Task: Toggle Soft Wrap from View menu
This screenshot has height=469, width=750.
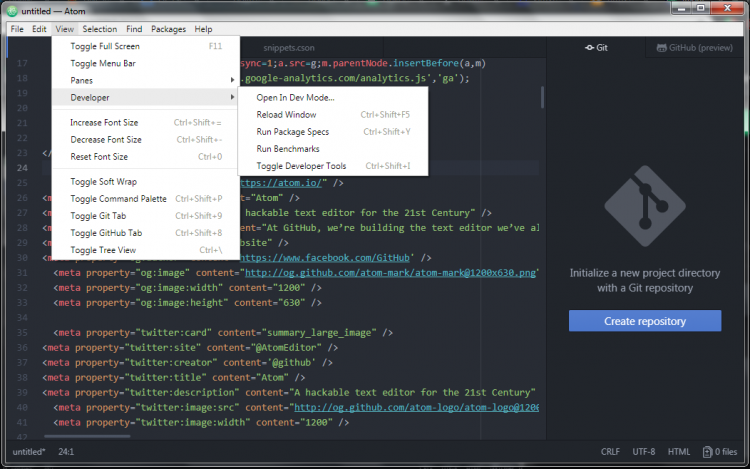Action: coord(145,182)
